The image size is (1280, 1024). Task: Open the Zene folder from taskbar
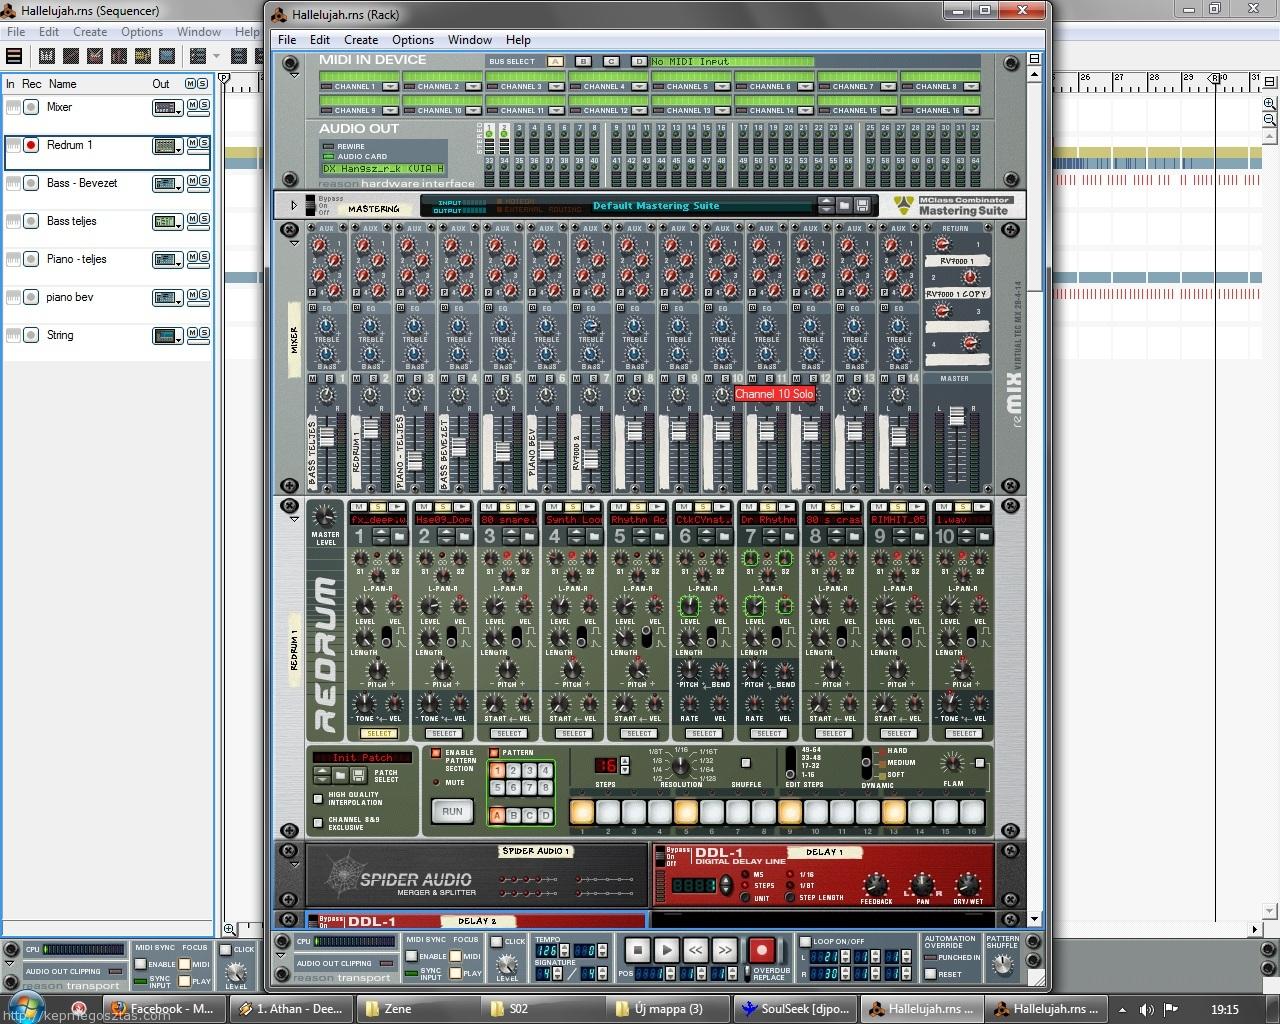click(x=420, y=1008)
